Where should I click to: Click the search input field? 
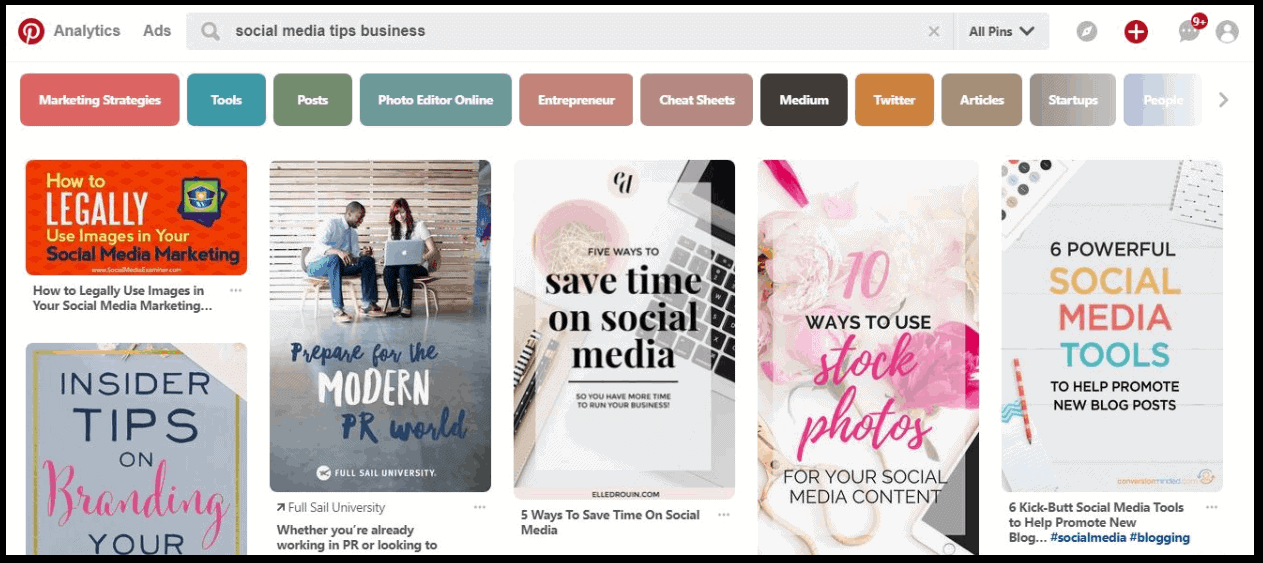pyautogui.click(x=570, y=32)
